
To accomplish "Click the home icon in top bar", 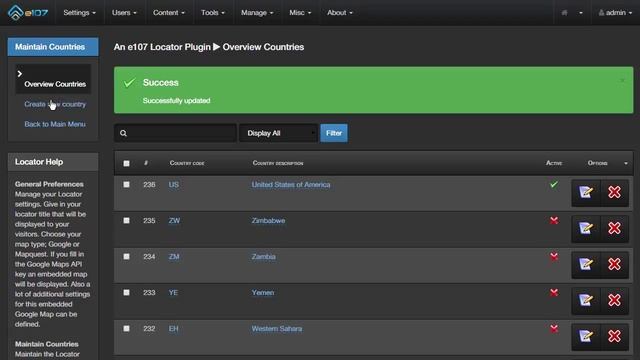I will click(564, 13).
